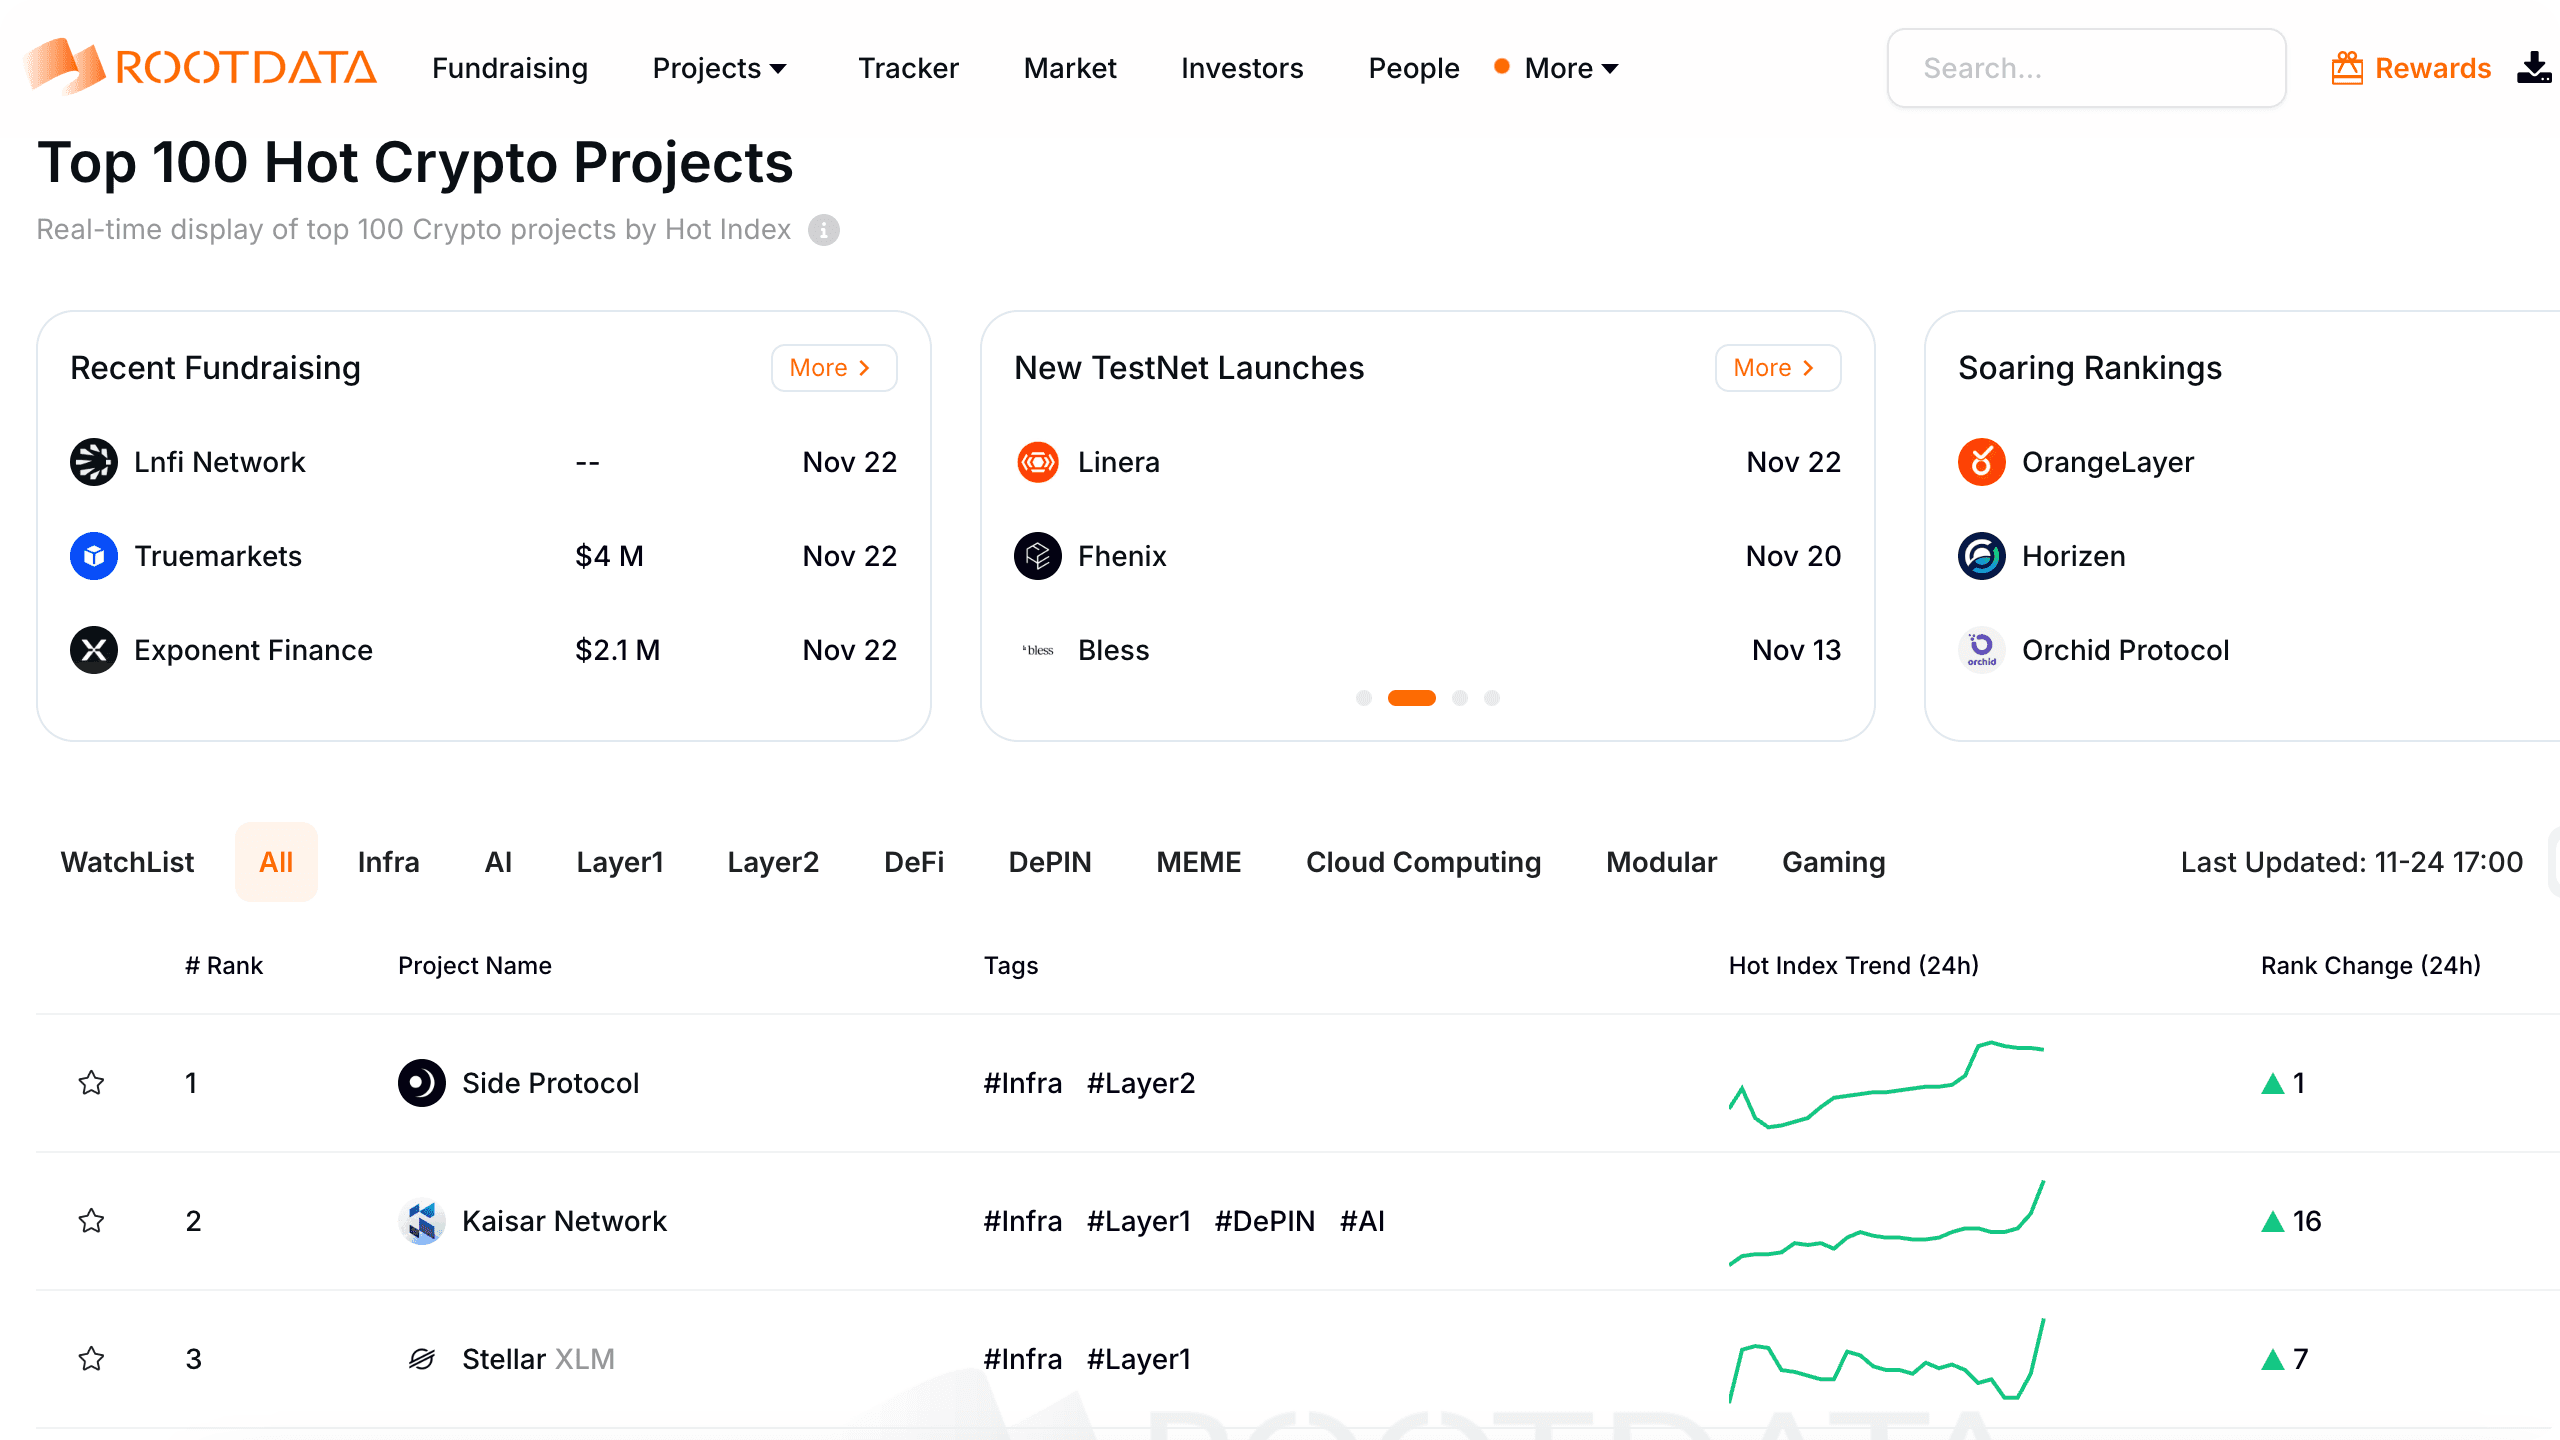Select the Cloud Computing category tab
Image resolution: width=2560 pixels, height=1440 pixels.
[1424, 862]
